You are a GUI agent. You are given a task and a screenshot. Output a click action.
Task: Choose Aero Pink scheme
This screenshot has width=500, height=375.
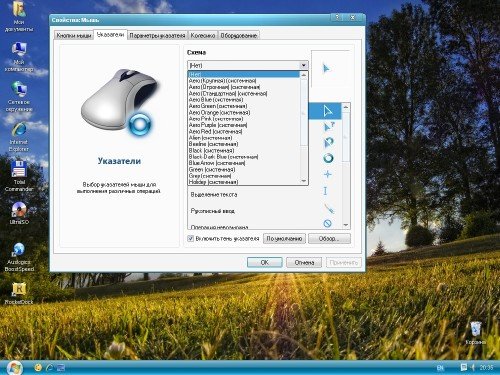(x=244, y=119)
